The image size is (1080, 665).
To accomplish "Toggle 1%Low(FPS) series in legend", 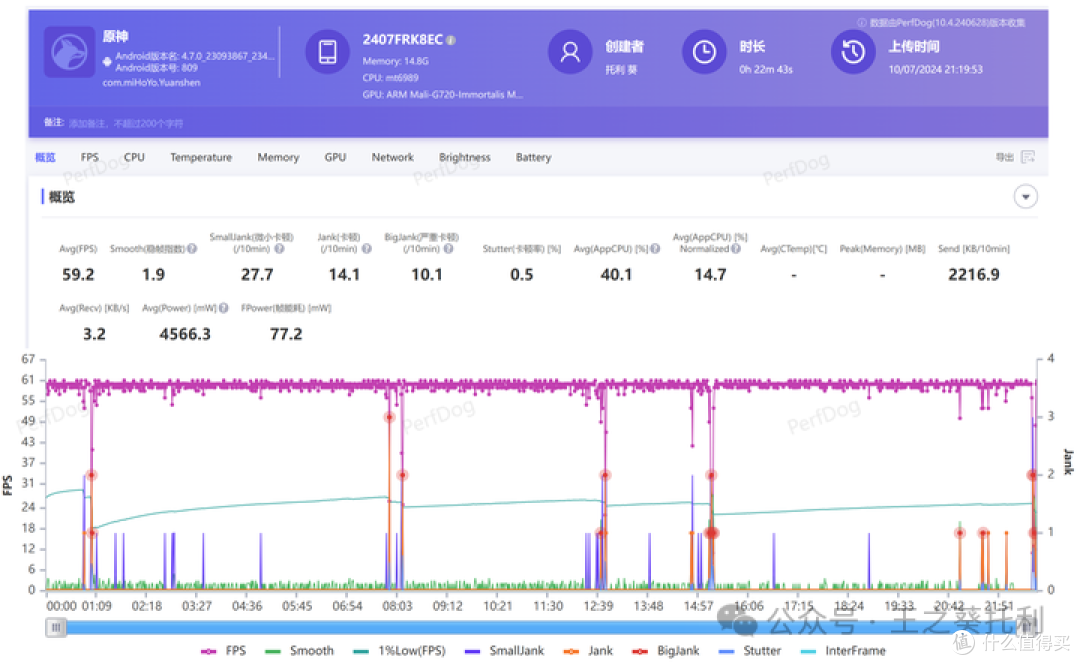I will click(399, 651).
